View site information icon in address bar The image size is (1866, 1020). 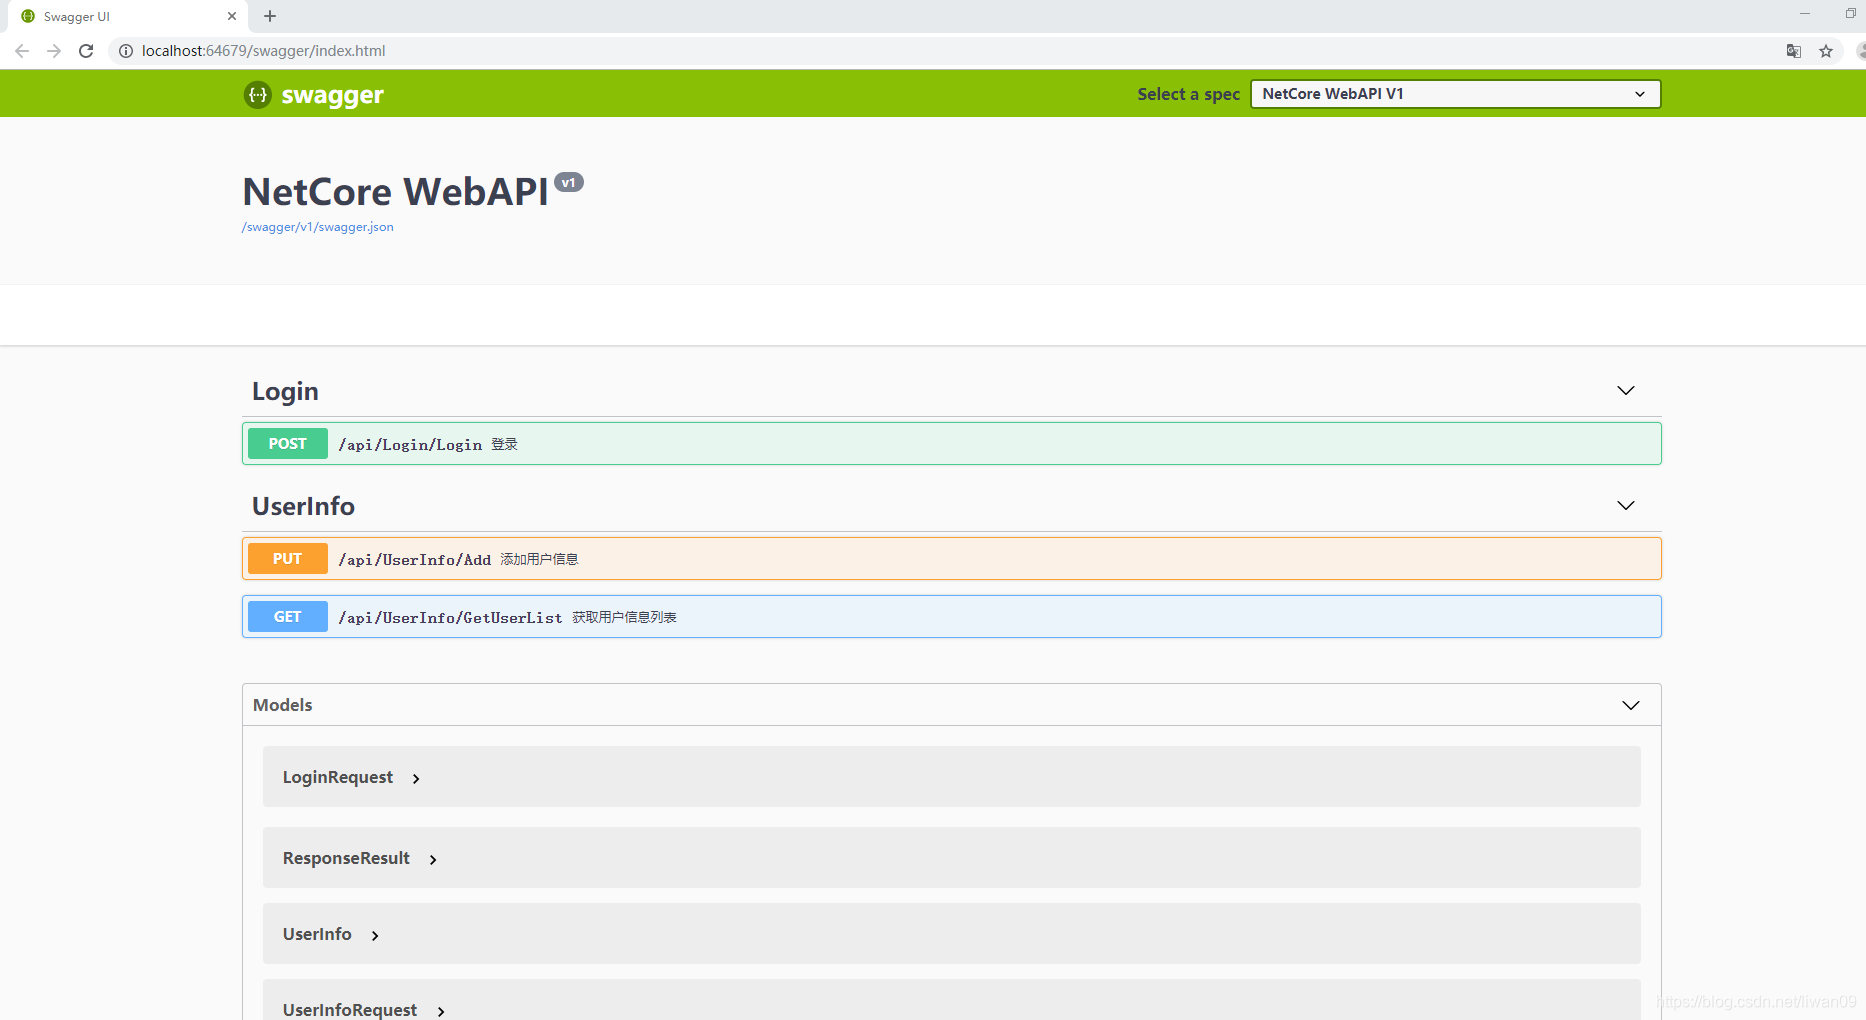pos(126,51)
